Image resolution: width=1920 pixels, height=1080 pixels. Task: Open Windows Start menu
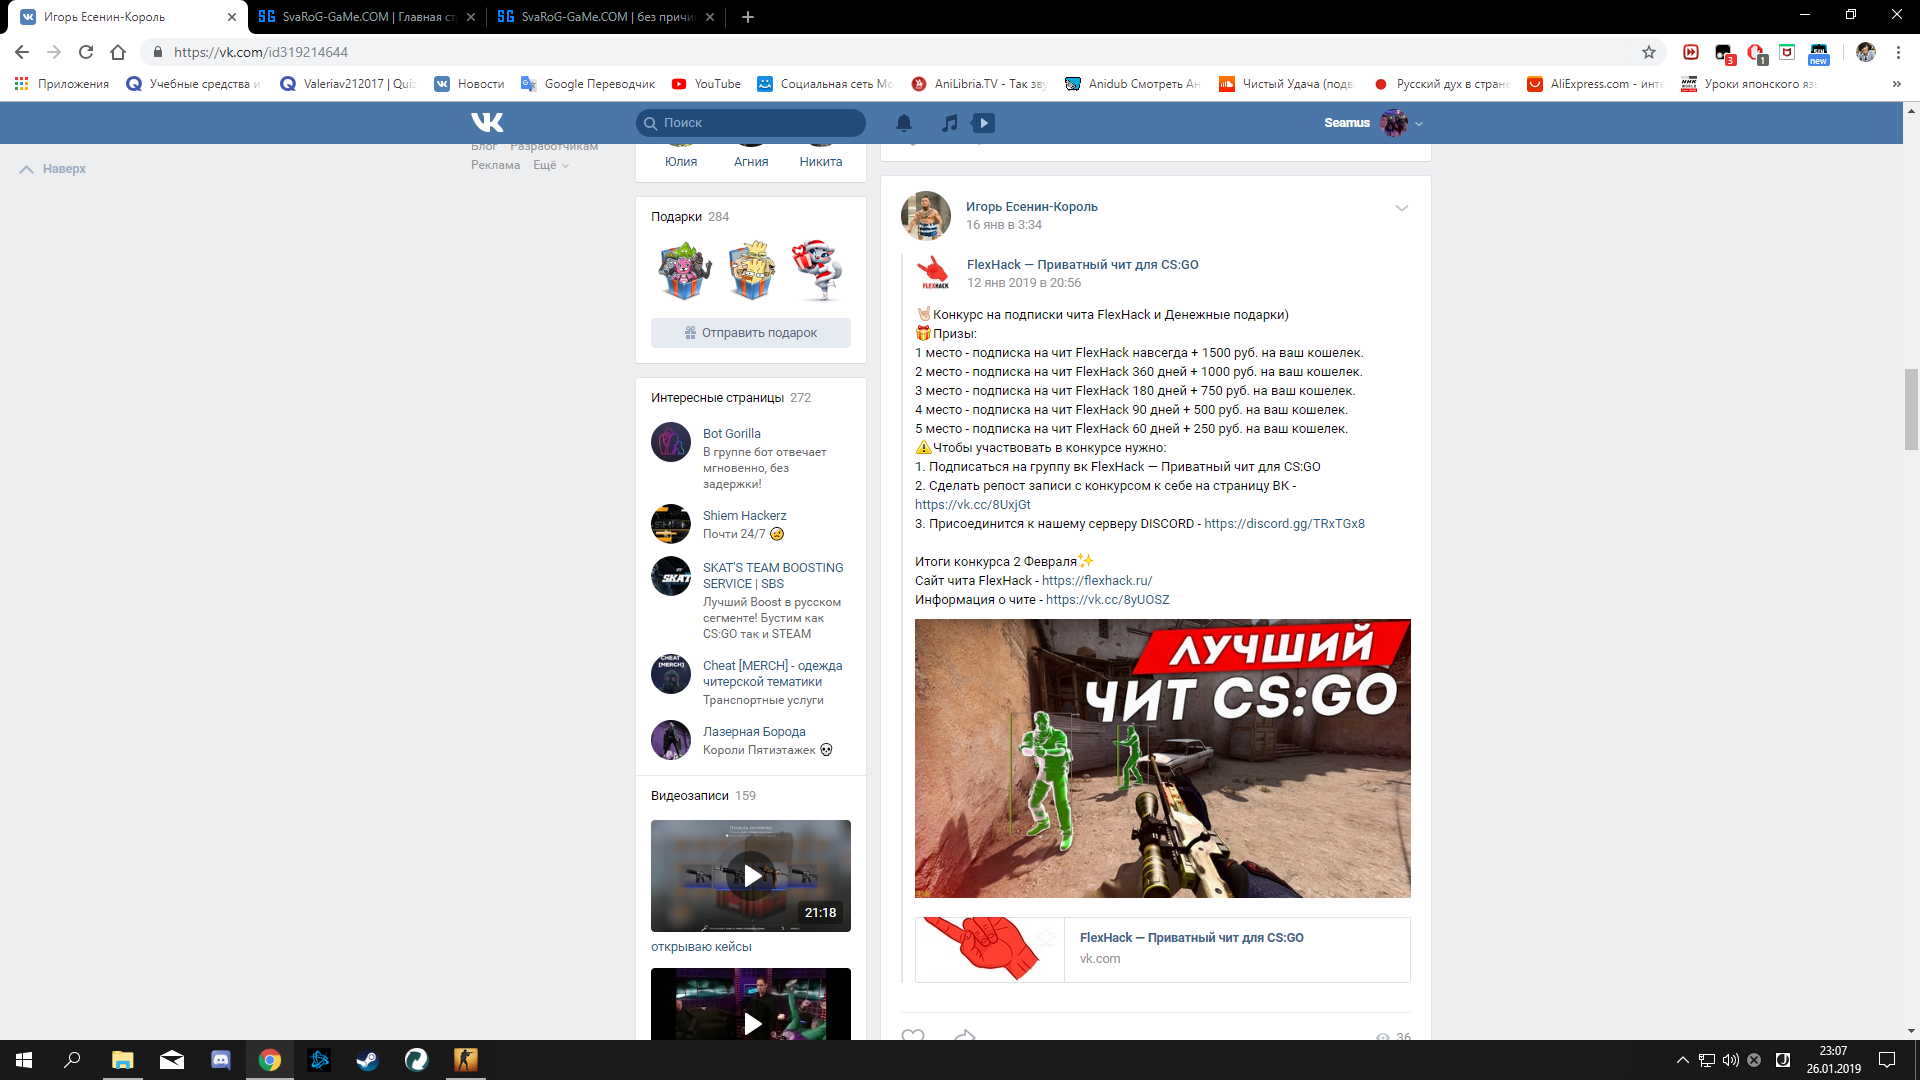[x=24, y=1060]
